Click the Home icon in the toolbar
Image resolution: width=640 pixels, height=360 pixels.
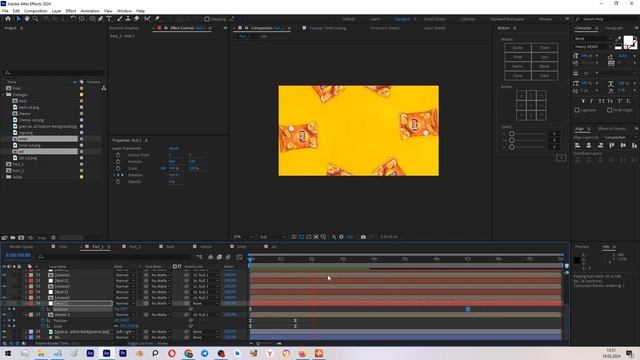click(x=8, y=19)
